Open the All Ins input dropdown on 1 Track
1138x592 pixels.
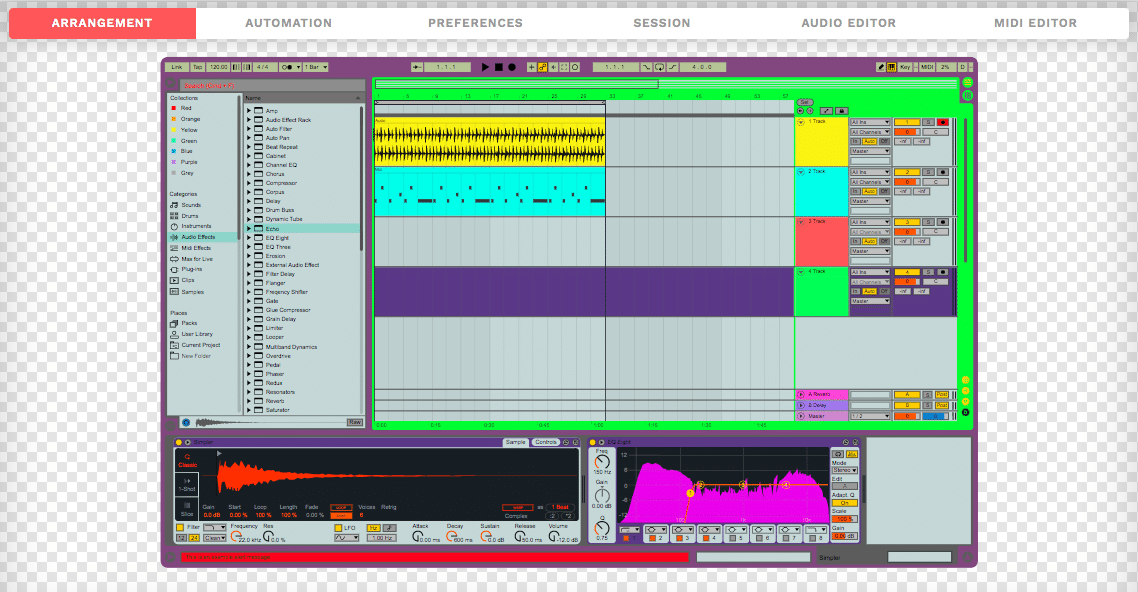pyautogui.click(x=869, y=122)
